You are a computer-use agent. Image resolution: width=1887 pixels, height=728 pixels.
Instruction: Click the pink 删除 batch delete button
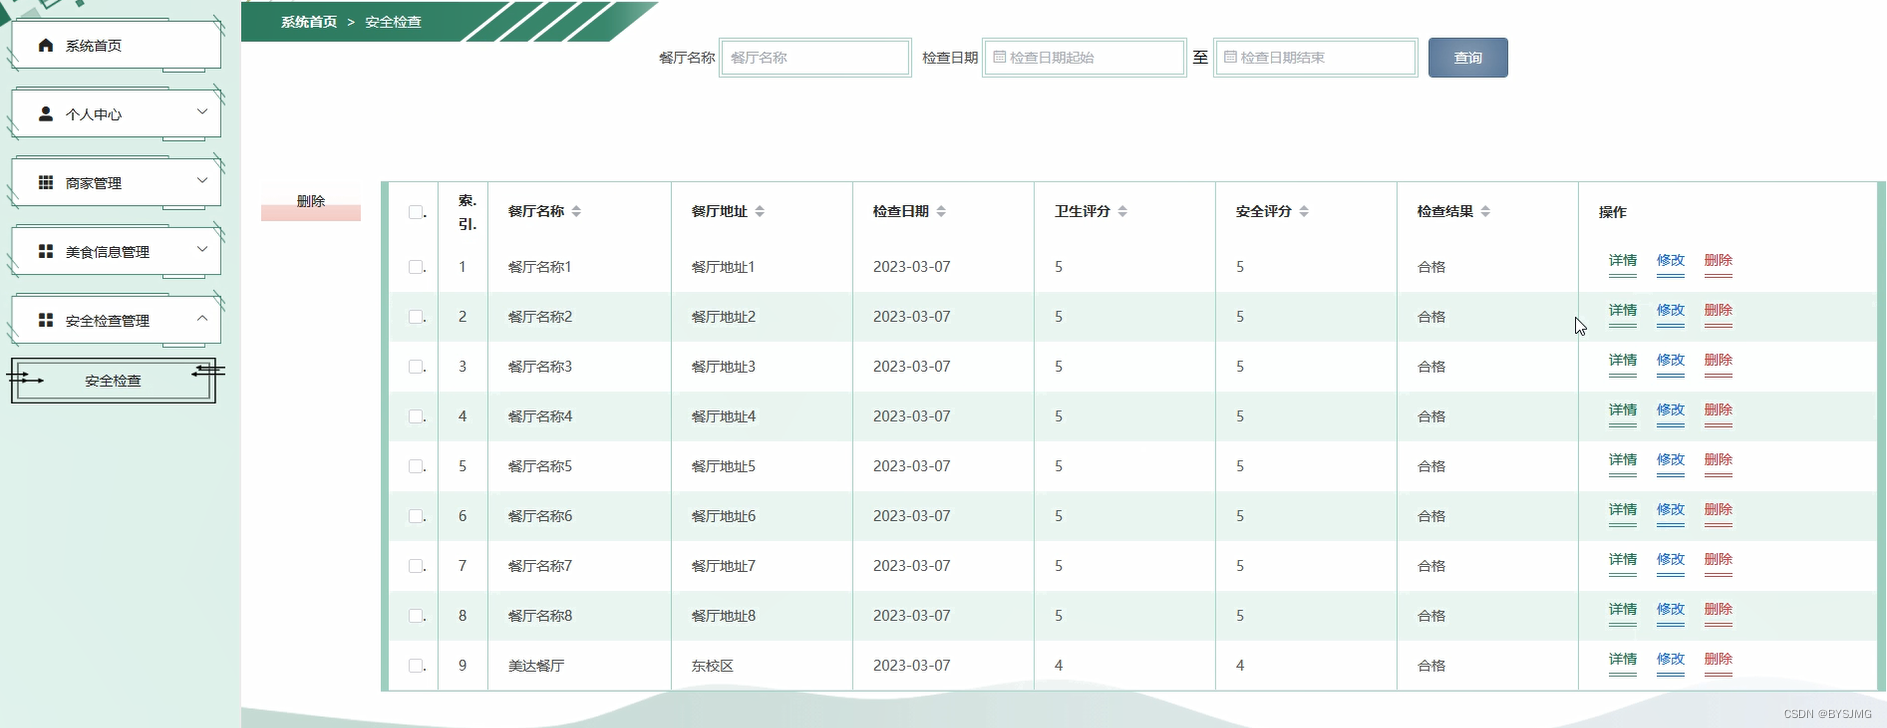(311, 202)
